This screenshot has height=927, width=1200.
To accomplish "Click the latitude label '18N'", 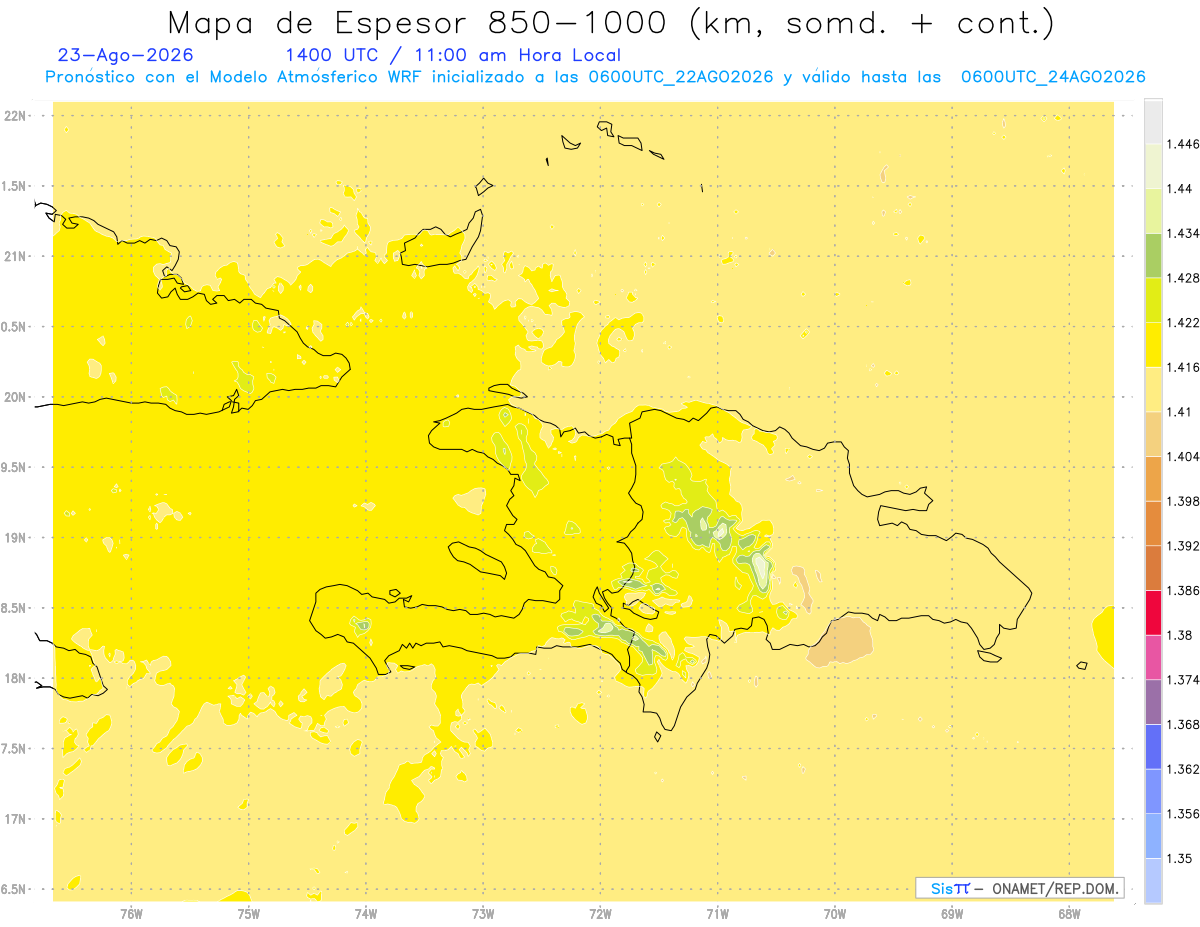I will [x=15, y=678].
